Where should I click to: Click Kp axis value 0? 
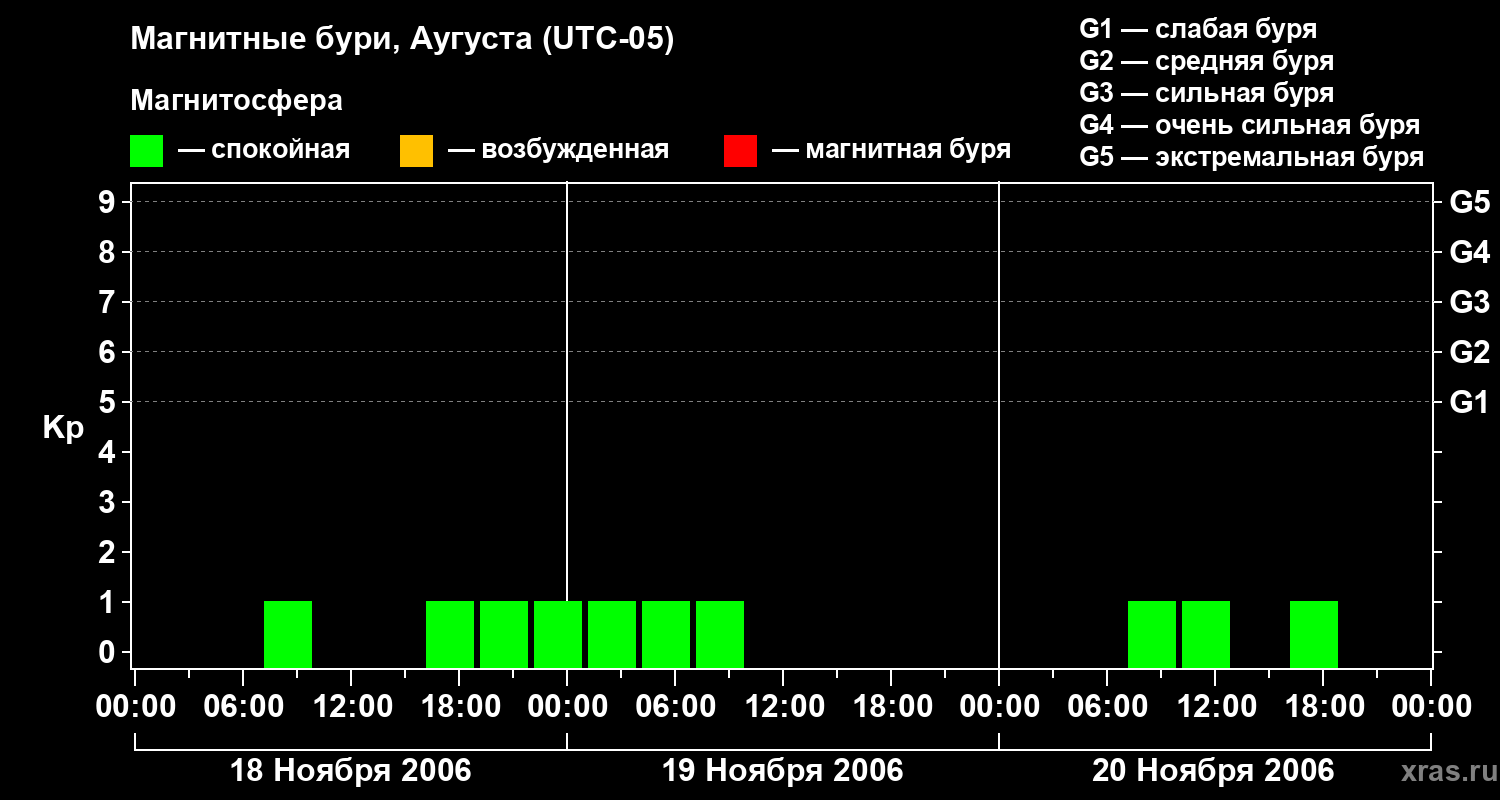click(109, 652)
